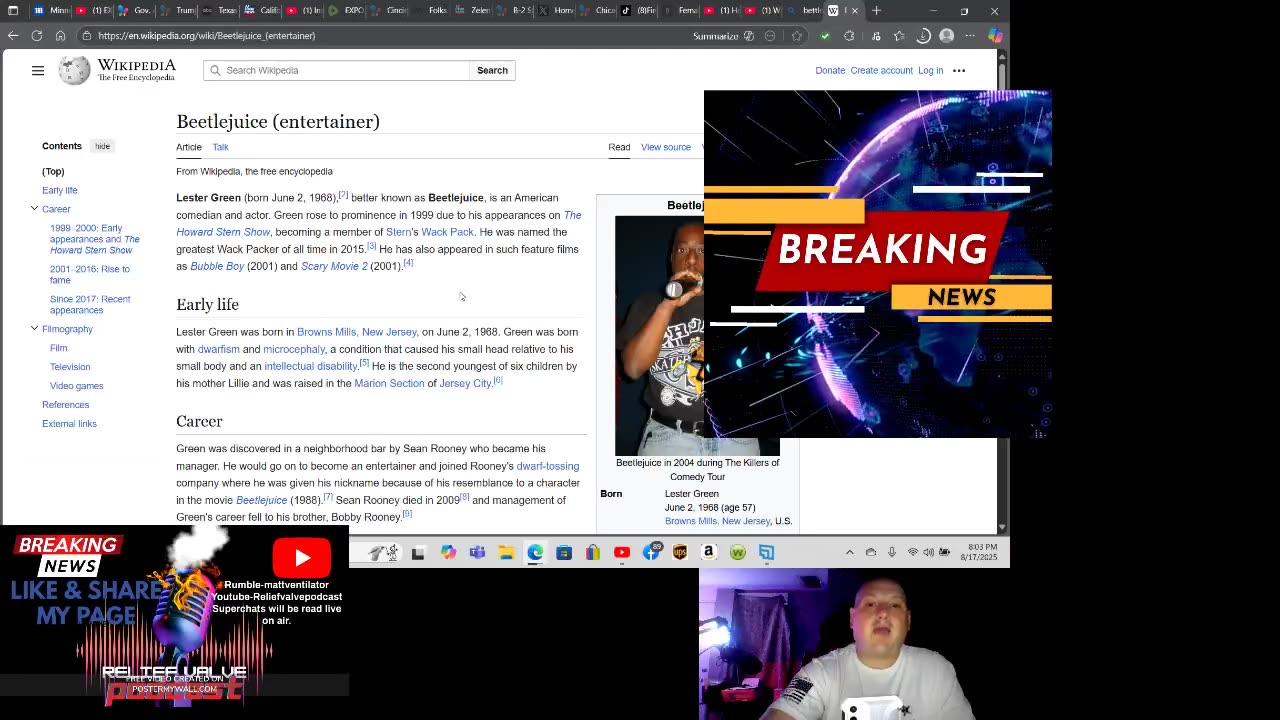
Task: Open the Wikipedia main menu hamburger icon
Action: (x=38, y=70)
